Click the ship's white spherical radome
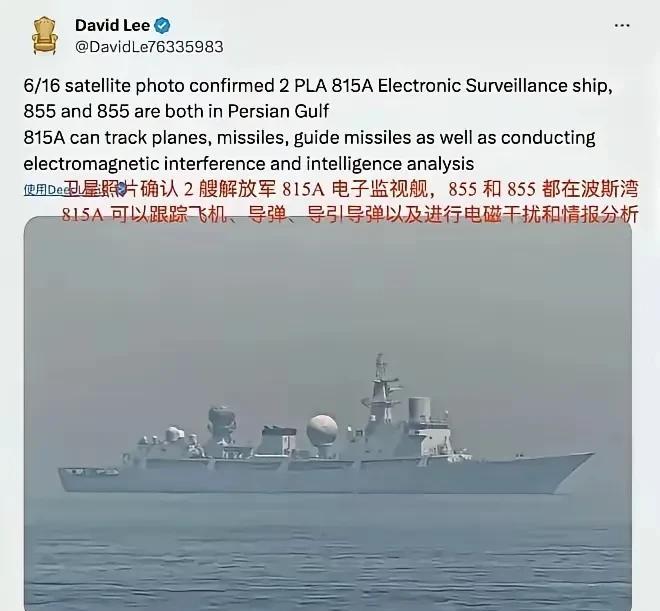 coord(322,430)
